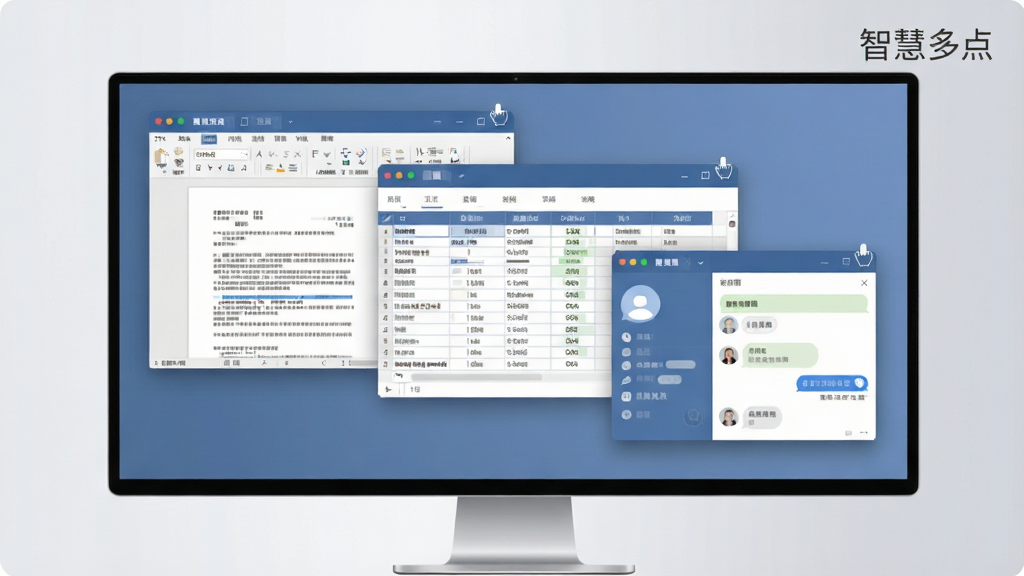
Task: Click the select-all corner of the spreadsheet grid
Action: pyautogui.click(x=386, y=218)
